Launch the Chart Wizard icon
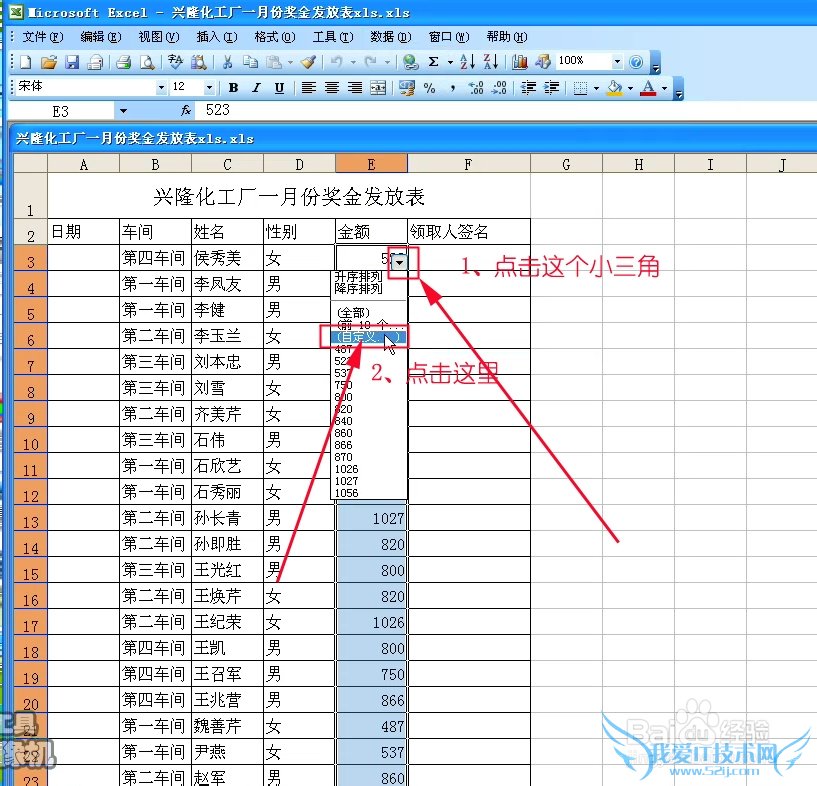 click(x=519, y=63)
